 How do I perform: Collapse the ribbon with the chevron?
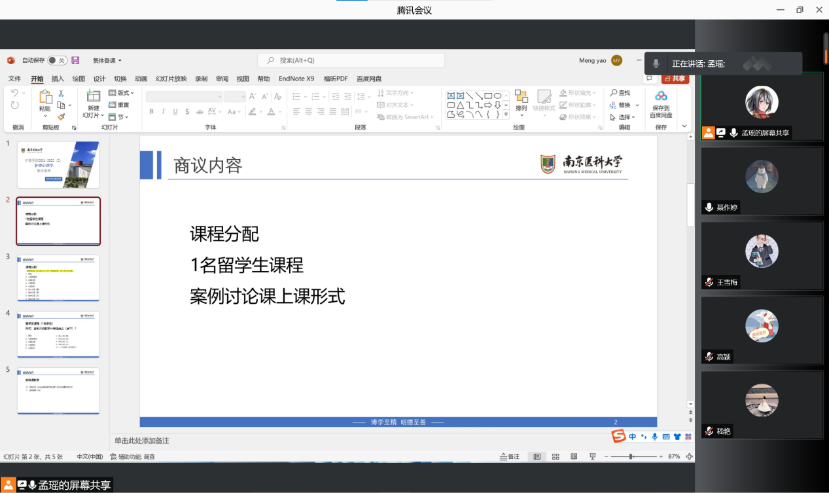click(685, 127)
